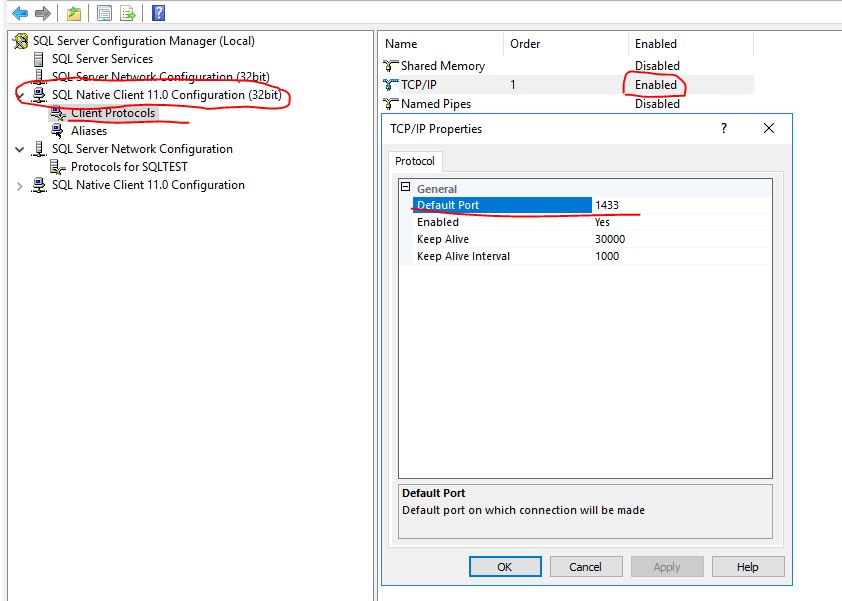Expand the bottom SQL Native Client 11.0 Configuration
The width and height of the screenshot is (842, 601).
20,186
